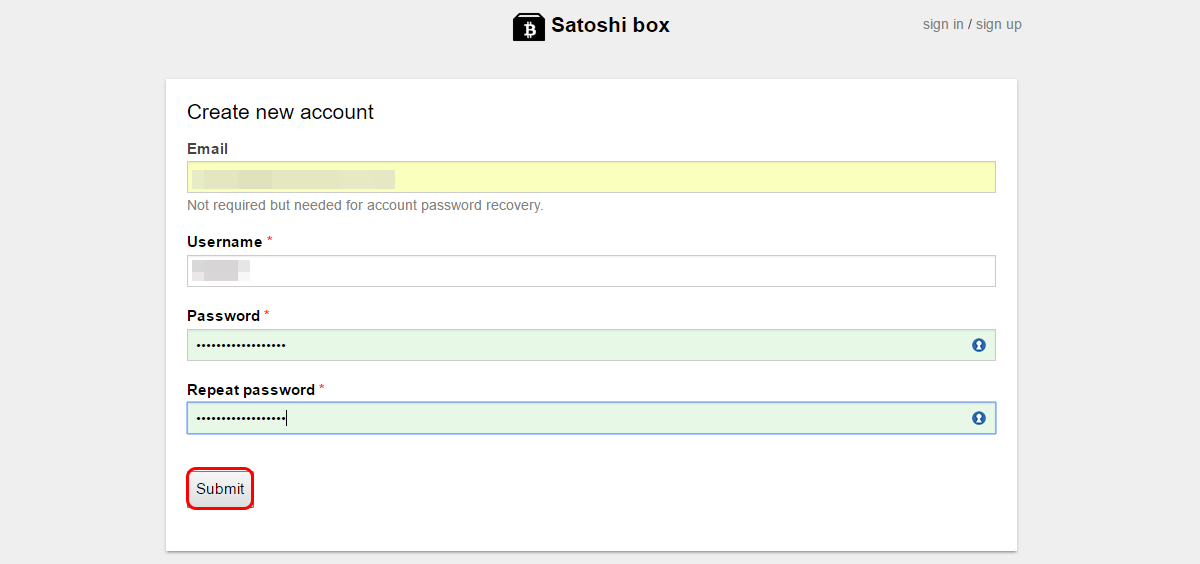Click the password recovery hint text

coord(365,205)
